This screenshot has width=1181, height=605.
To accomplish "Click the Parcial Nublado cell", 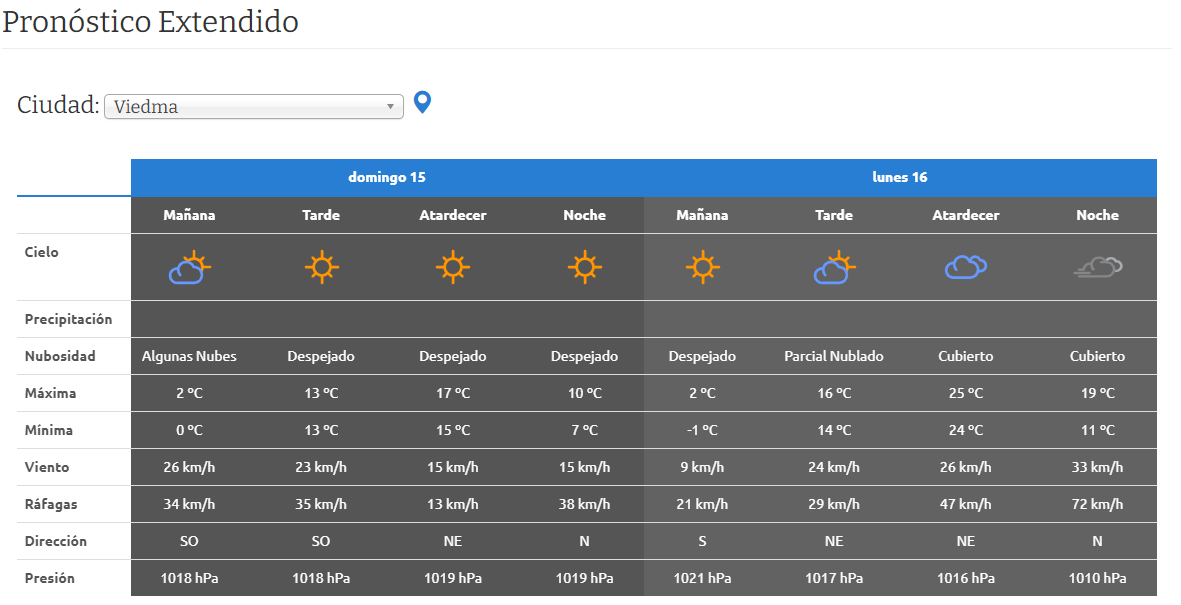I will click(x=834, y=356).
